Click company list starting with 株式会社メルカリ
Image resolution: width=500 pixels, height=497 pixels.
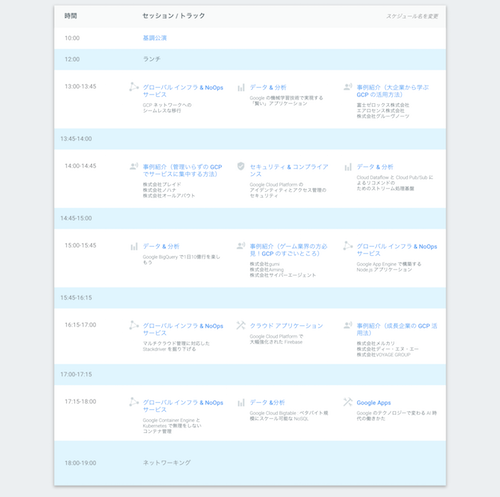tap(388, 349)
